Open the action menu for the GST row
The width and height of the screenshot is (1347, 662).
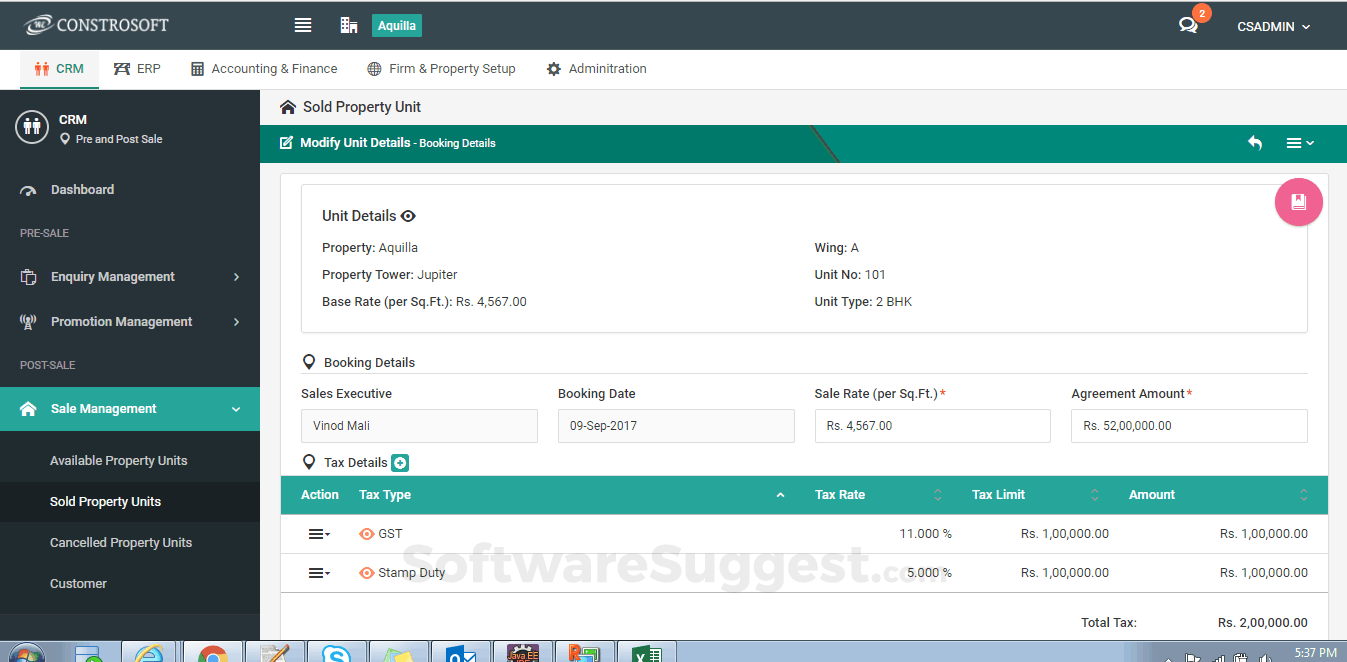316,533
